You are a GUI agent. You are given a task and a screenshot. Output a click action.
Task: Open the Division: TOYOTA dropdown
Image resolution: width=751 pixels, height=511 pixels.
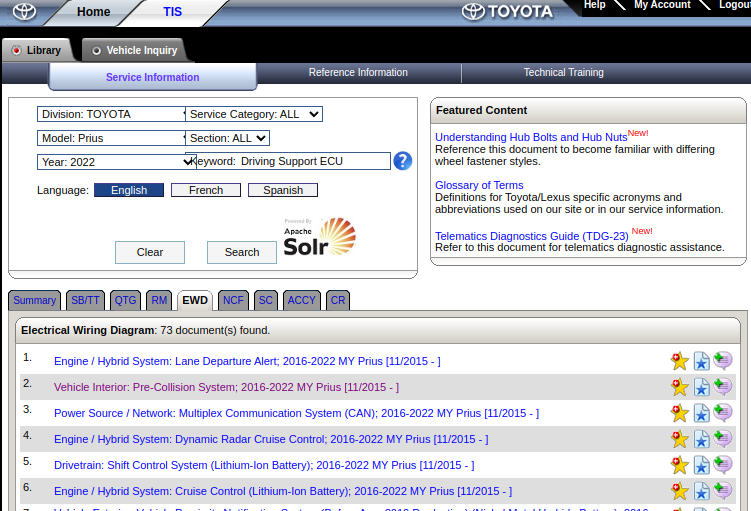(111, 114)
